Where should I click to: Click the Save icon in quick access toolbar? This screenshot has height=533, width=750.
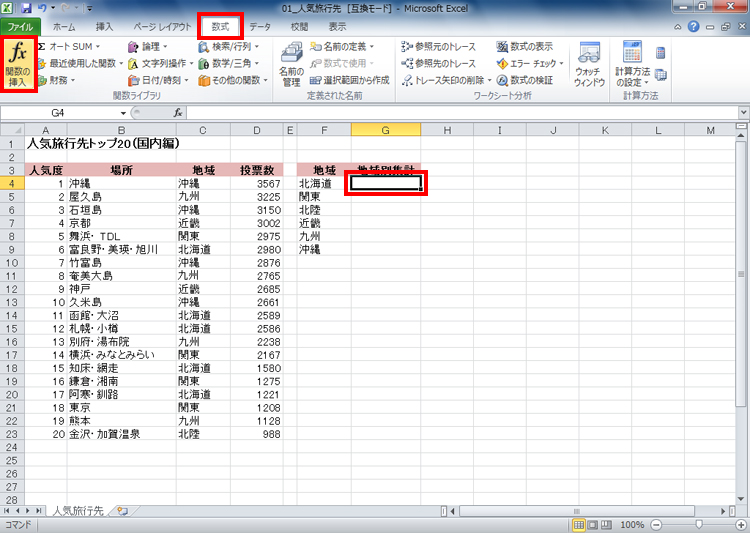[x=27, y=8]
